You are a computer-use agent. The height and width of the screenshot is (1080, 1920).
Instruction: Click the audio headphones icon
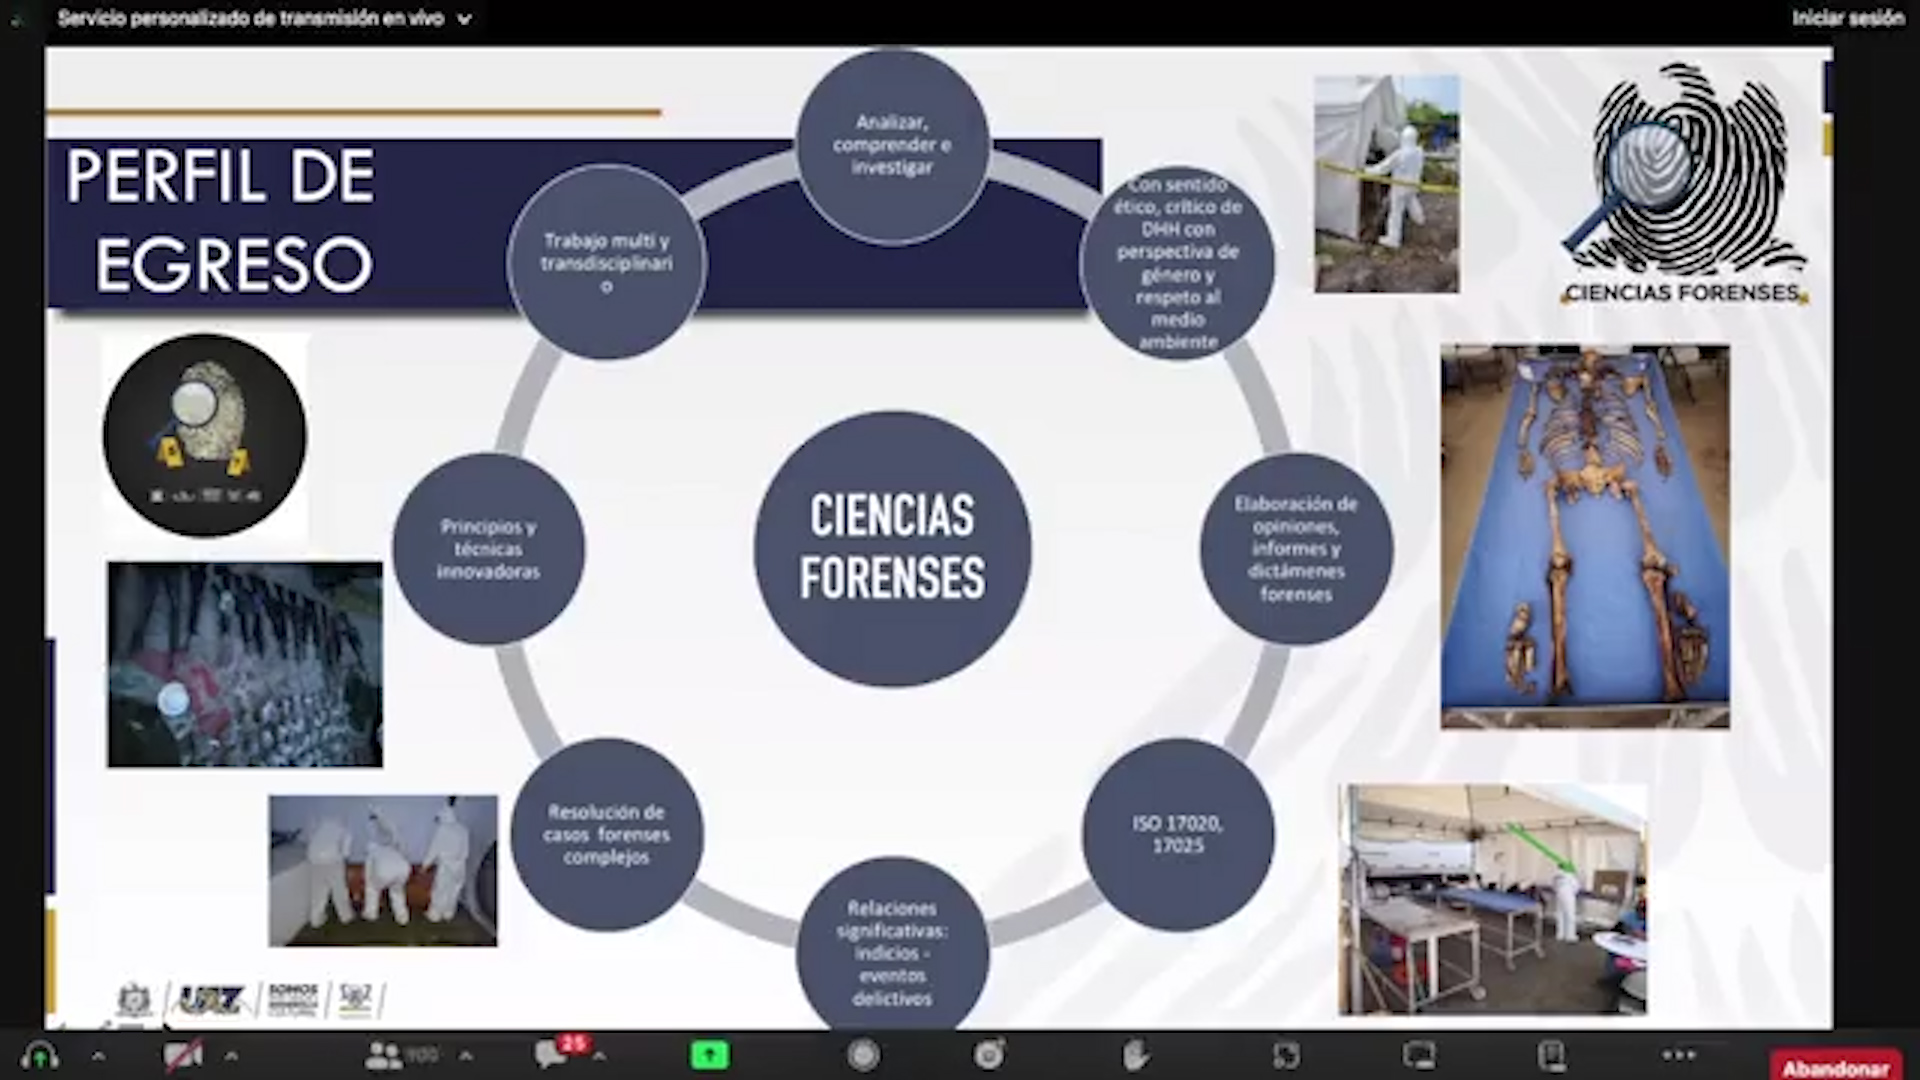40,1055
